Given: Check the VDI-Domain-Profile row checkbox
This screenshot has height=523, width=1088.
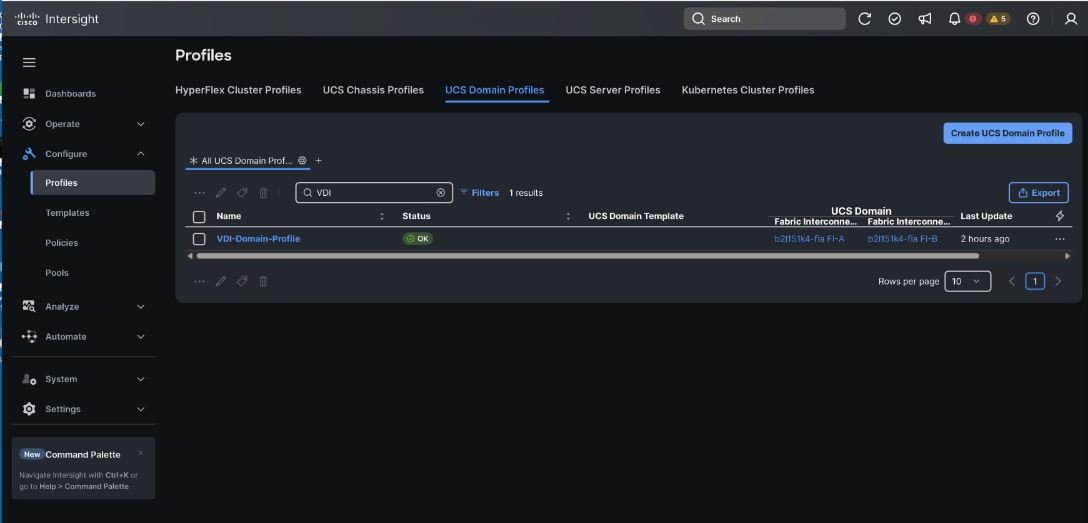Looking at the screenshot, I should coord(199,239).
